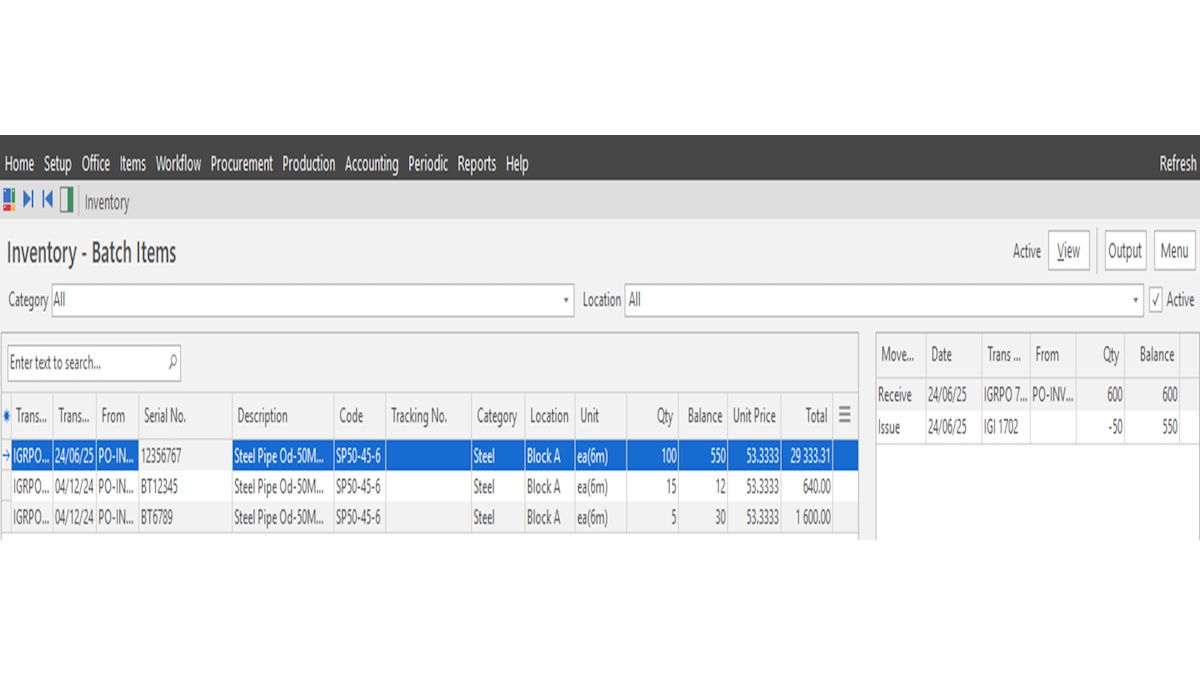Click the asterisk row selector header icon
Screen dimensions: 1200x675
(7, 416)
